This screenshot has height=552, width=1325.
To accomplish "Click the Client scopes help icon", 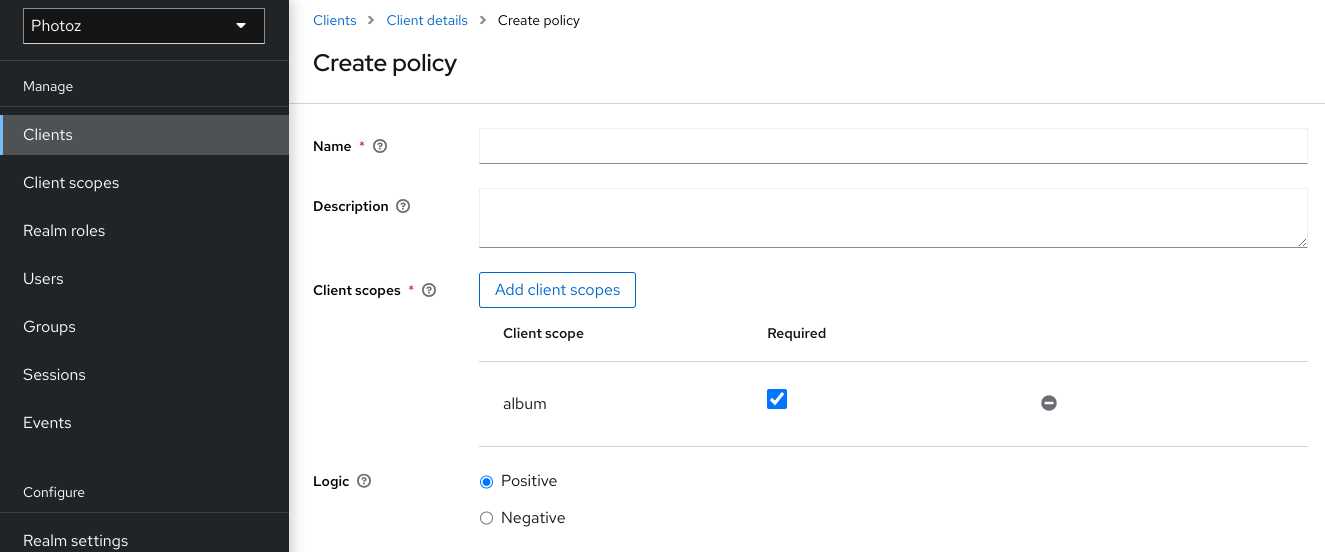I will 429,290.
